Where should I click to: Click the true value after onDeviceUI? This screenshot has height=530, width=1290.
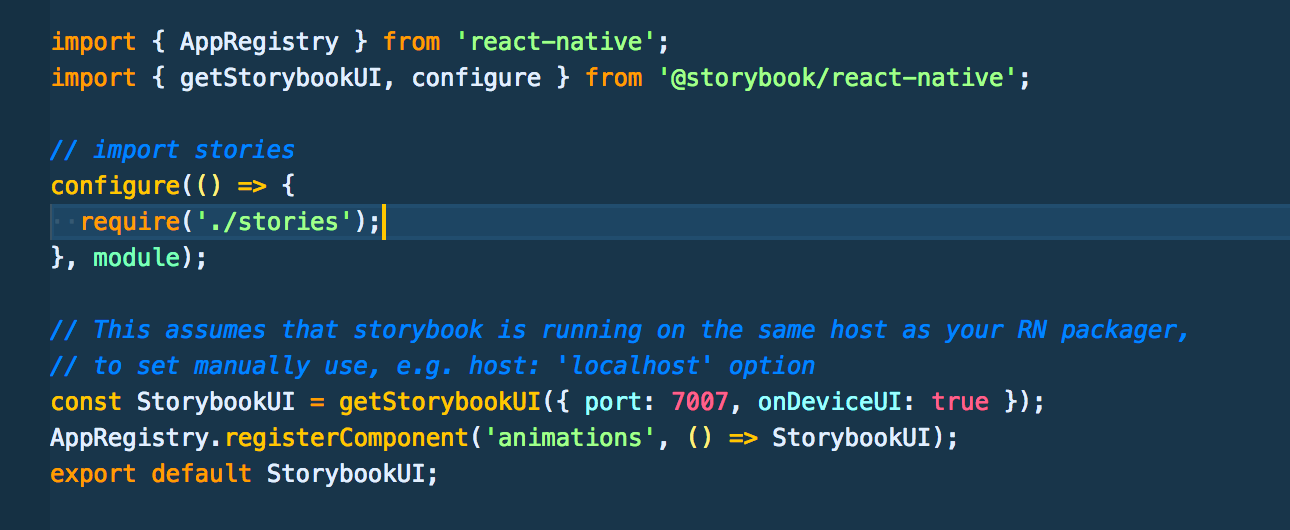tap(959, 402)
